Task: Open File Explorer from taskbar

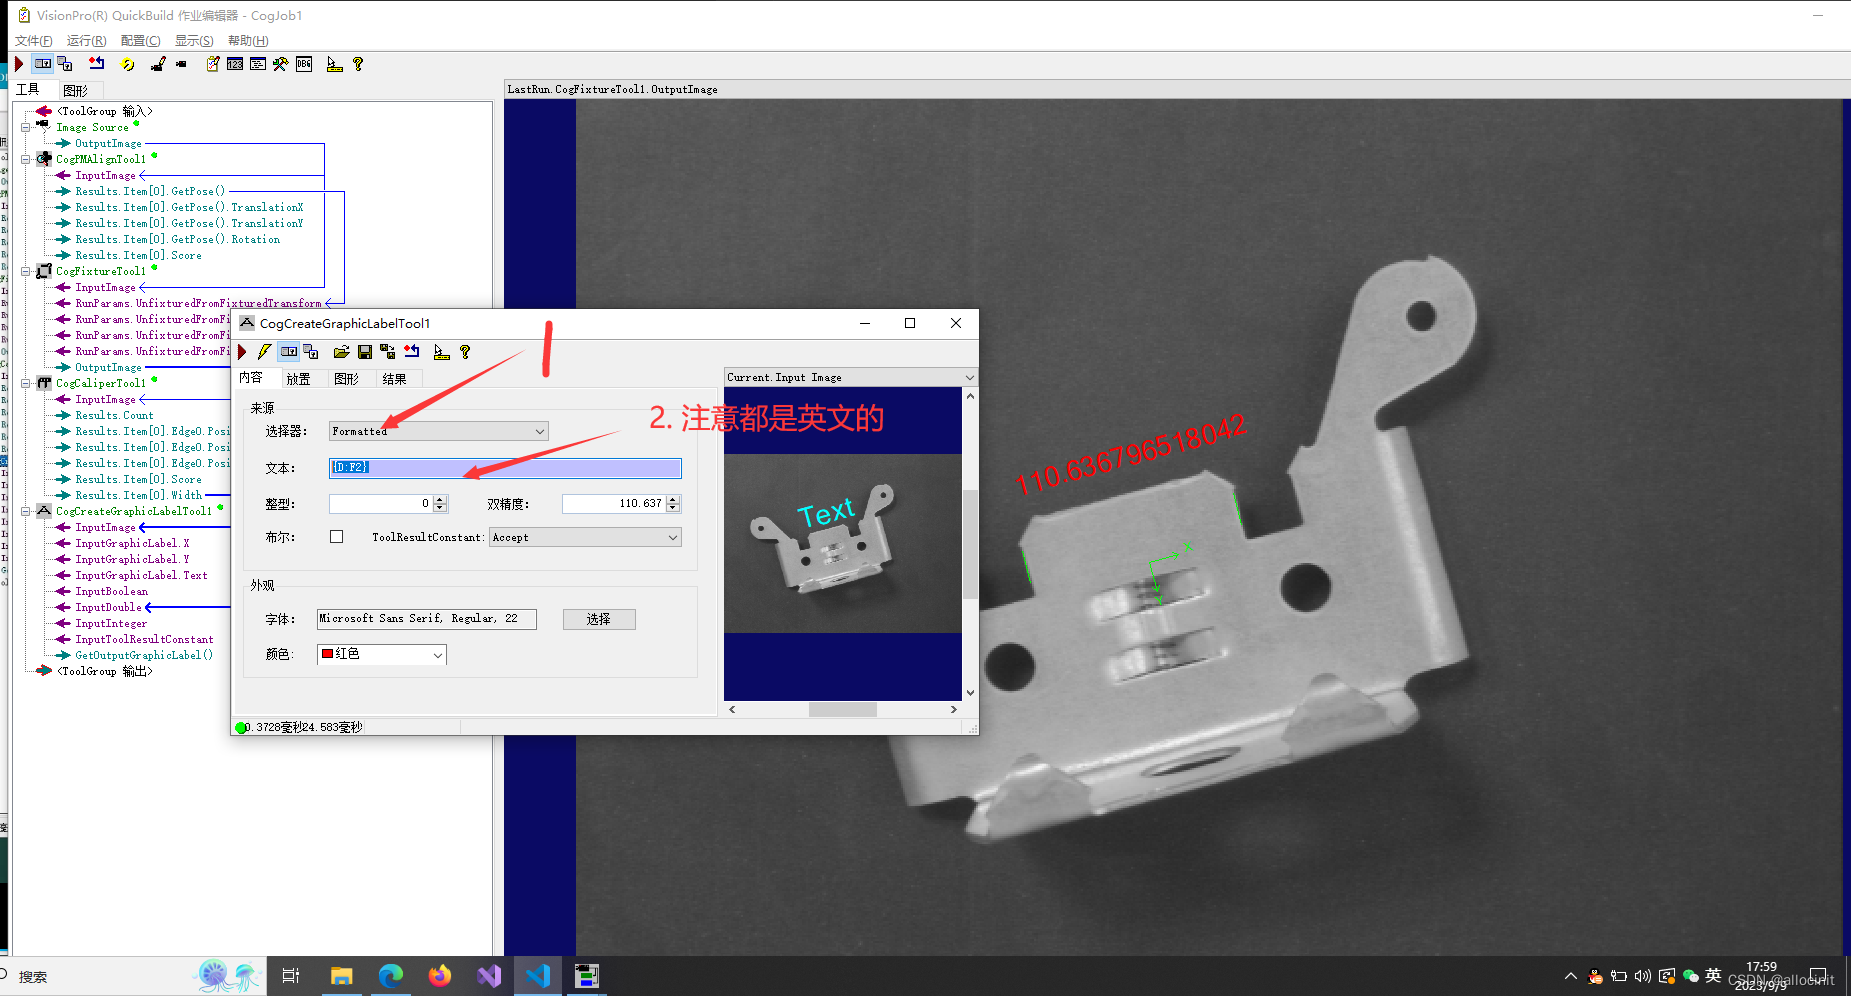Action: 342,975
